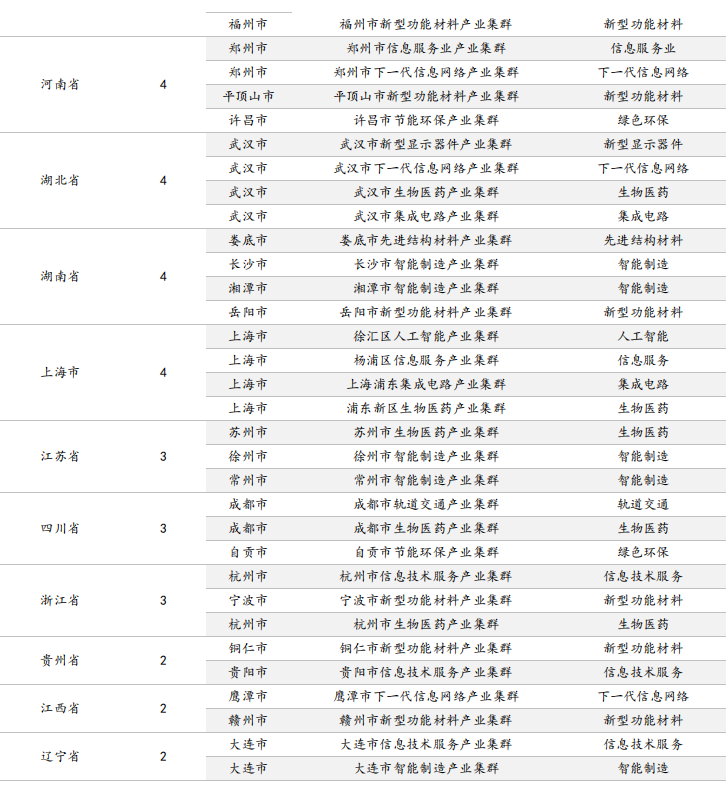Click the 平顶山市 city cell
This screenshot has height=785, width=728.
point(248,96)
